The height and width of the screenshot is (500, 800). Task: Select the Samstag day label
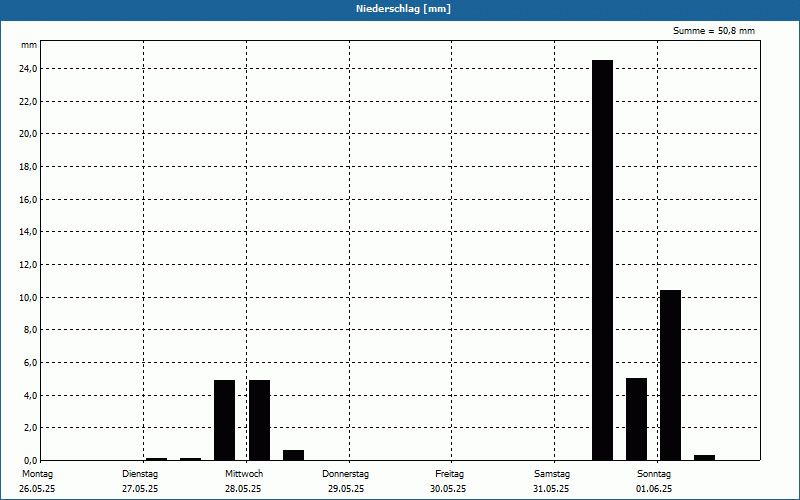tap(552, 474)
